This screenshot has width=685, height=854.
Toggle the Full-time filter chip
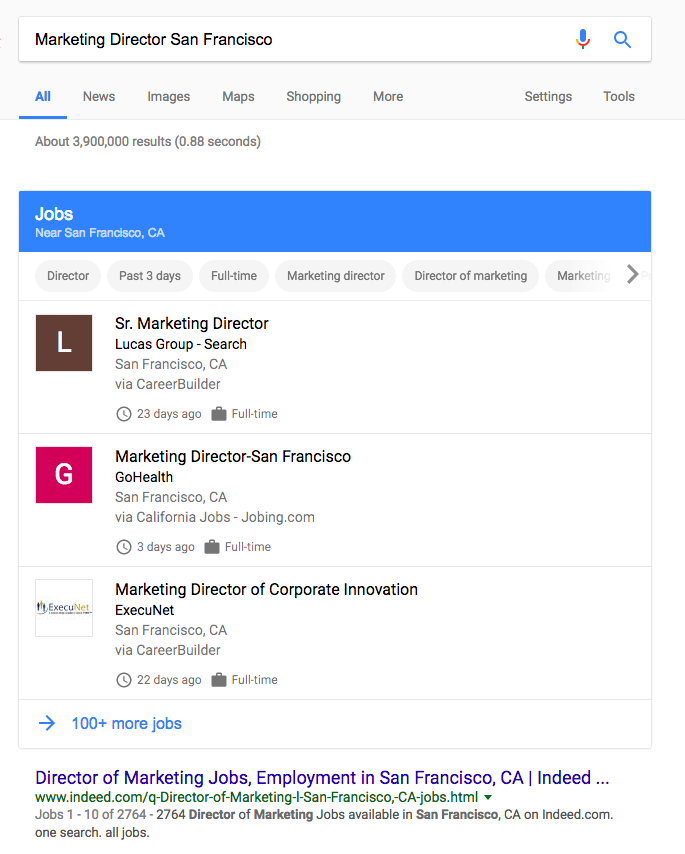click(x=234, y=276)
